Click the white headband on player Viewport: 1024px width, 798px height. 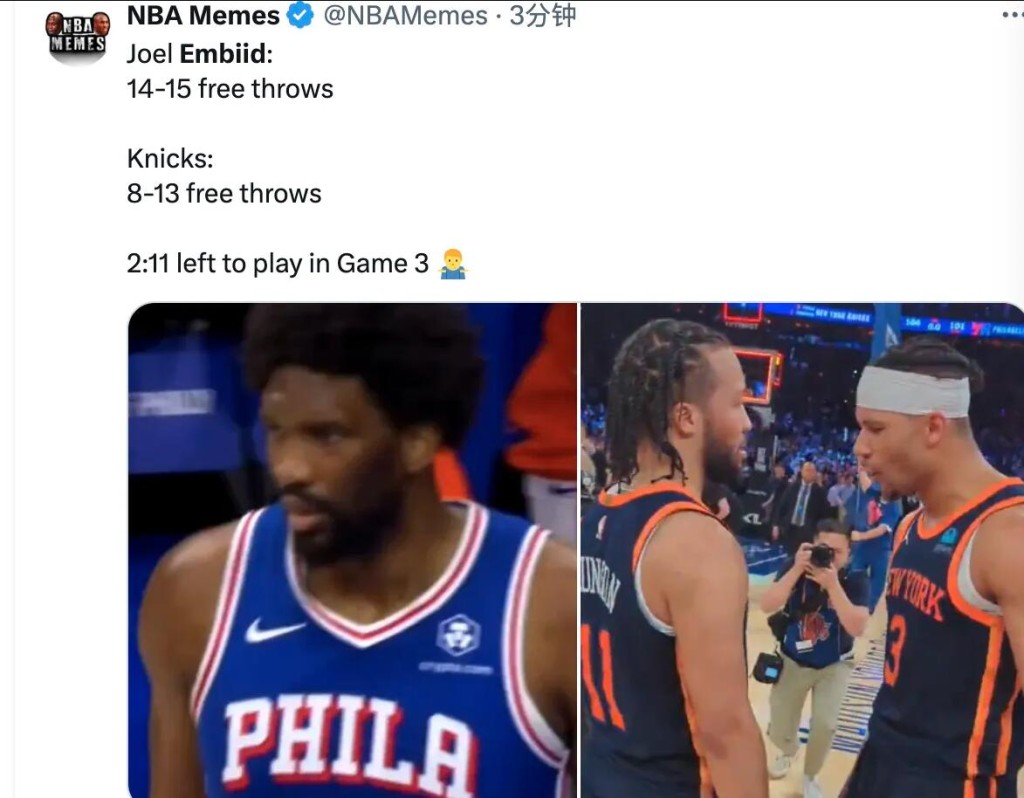tap(913, 391)
